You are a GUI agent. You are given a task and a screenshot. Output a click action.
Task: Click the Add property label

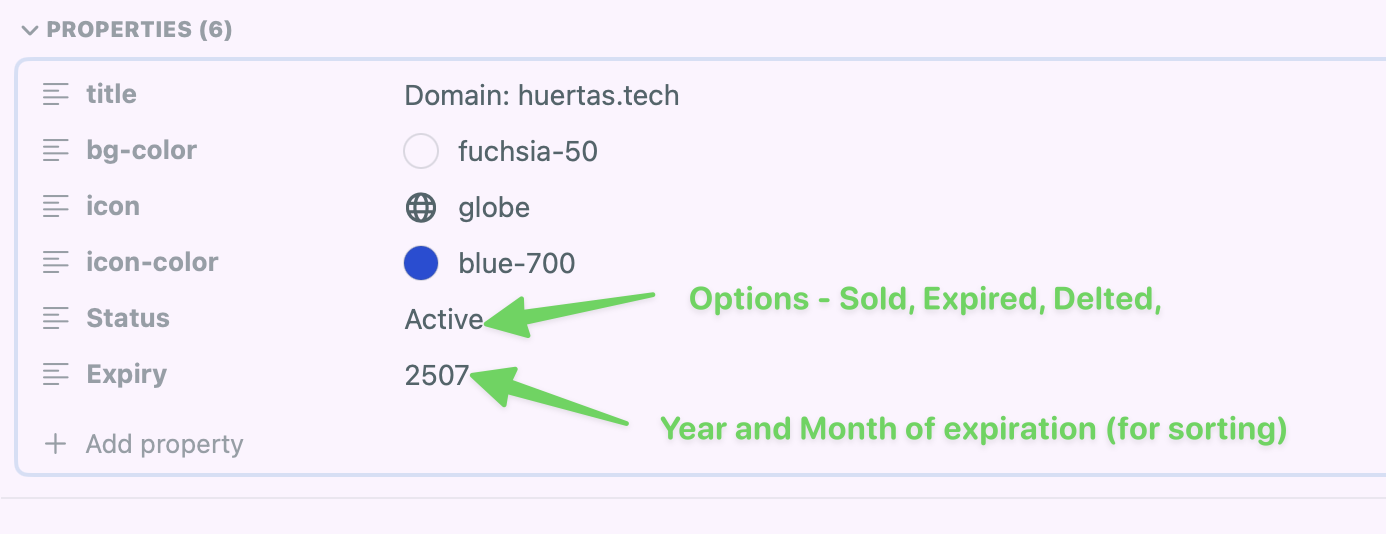[165, 444]
